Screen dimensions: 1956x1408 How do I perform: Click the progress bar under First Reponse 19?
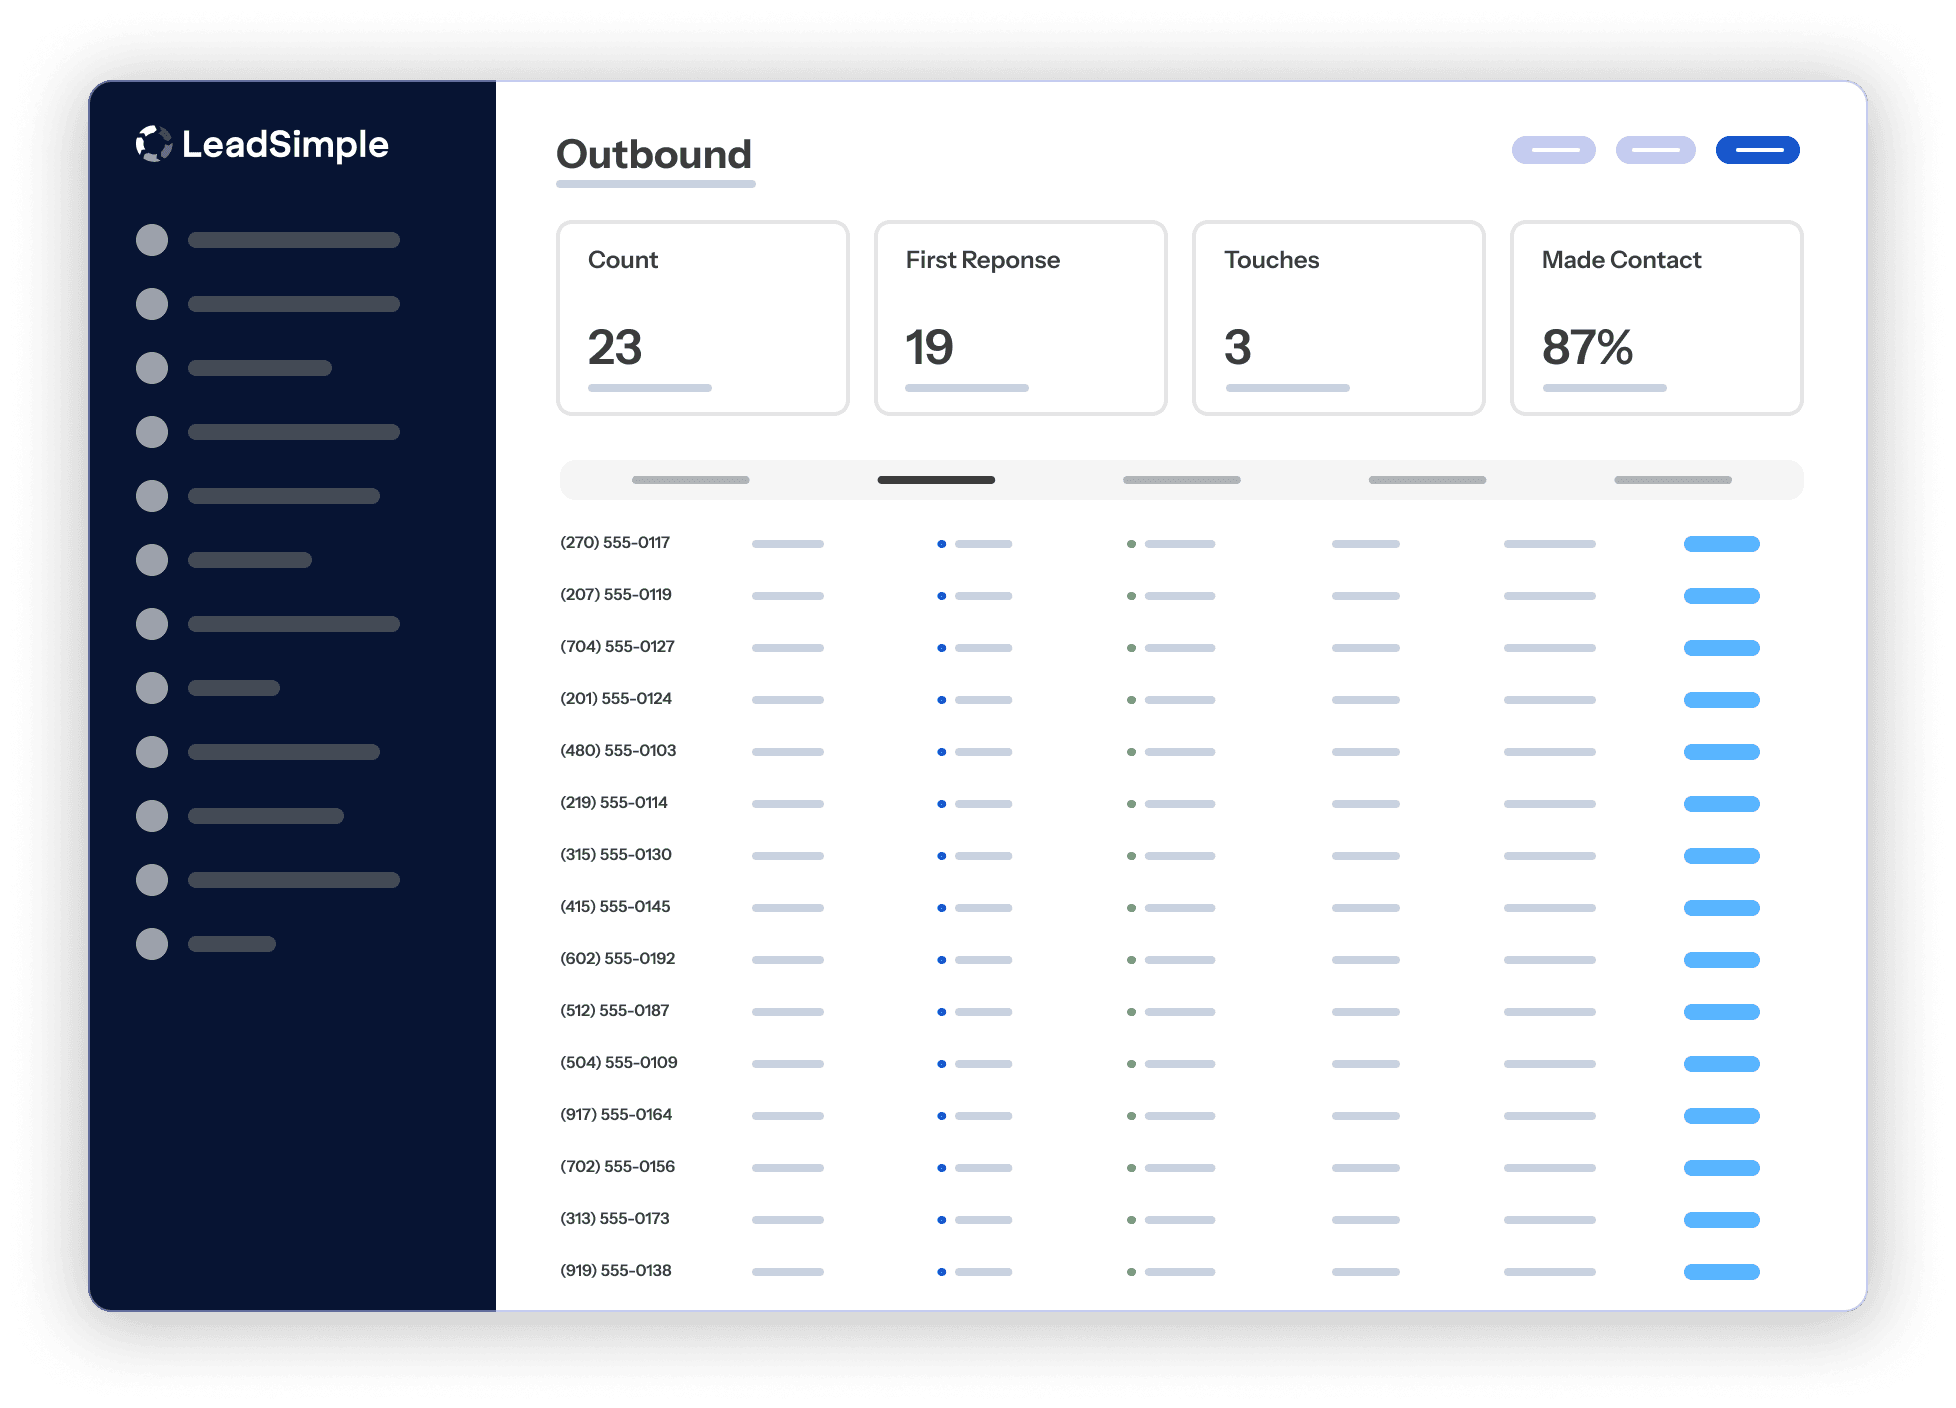[966, 388]
